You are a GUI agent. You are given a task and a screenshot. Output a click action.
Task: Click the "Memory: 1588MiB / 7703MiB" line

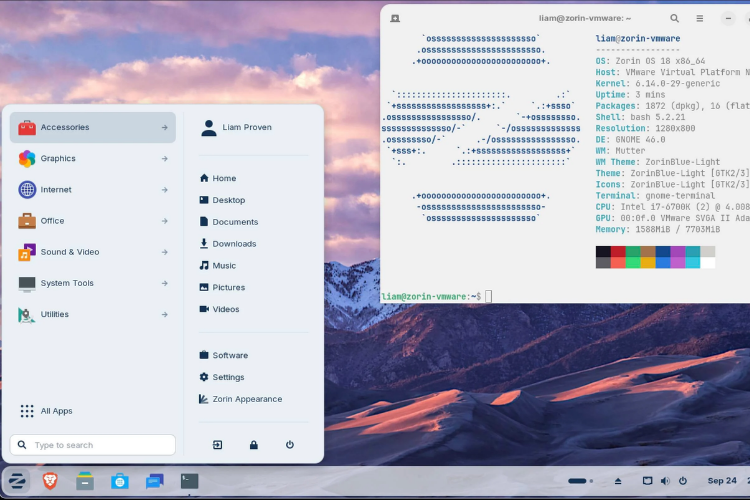click(x=658, y=230)
